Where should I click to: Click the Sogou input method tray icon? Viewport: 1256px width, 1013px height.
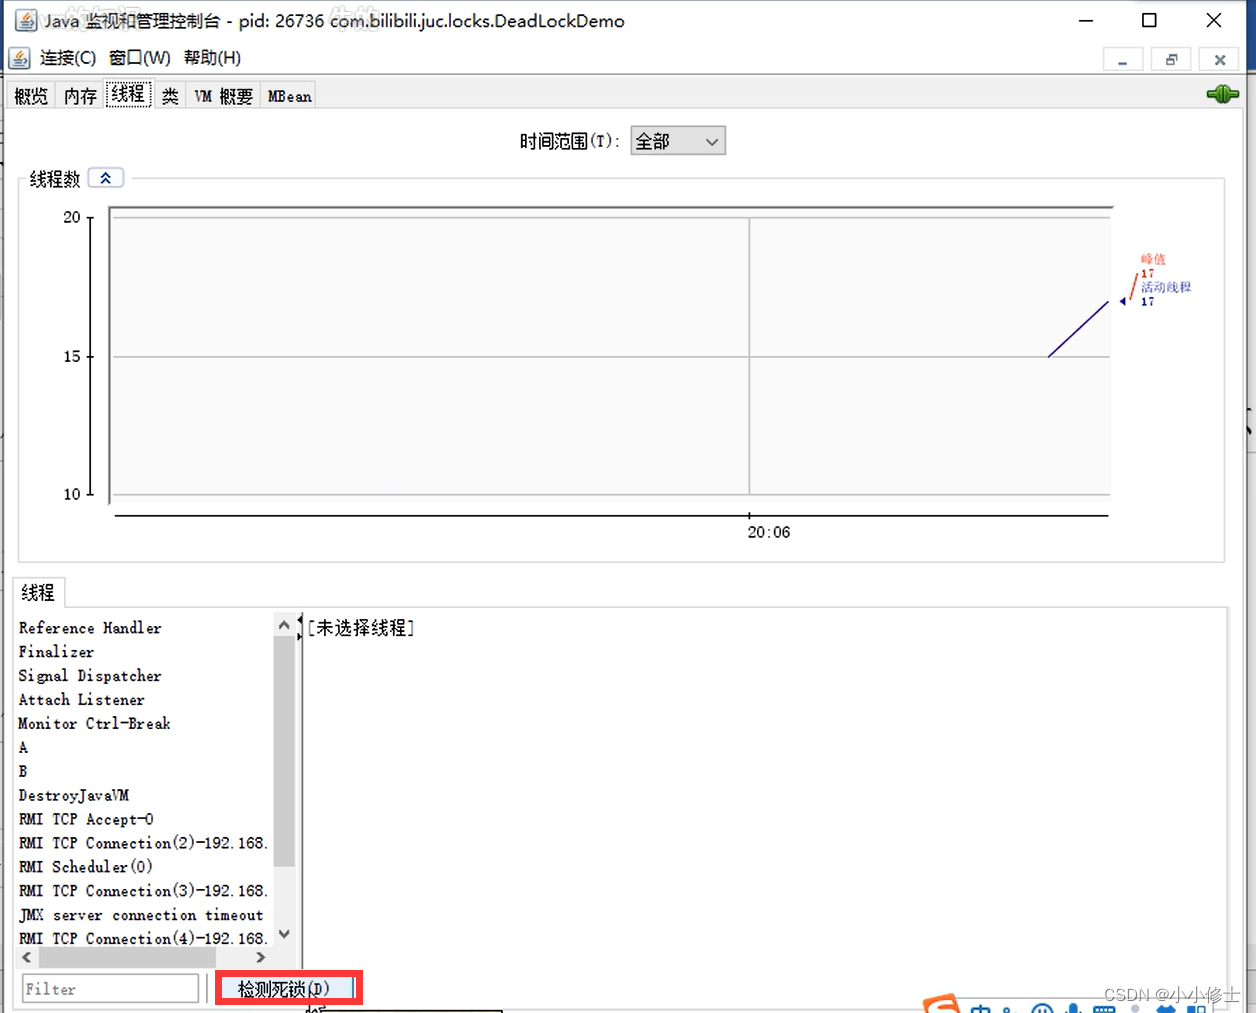941,1004
